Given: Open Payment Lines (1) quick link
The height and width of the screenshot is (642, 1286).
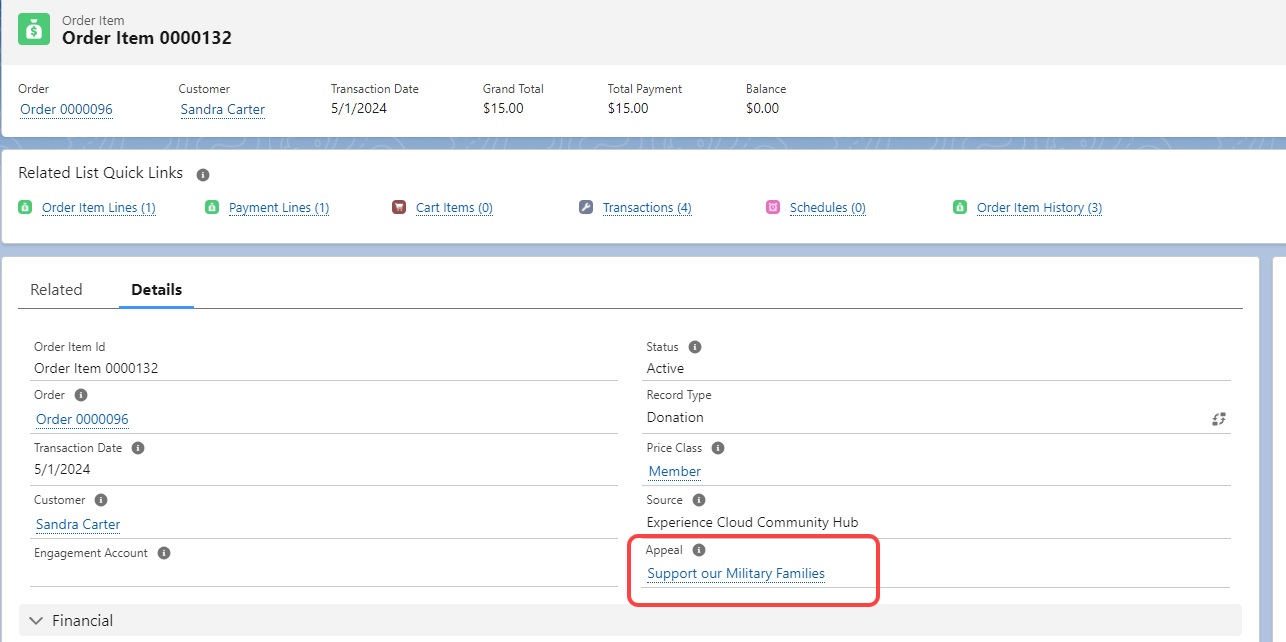Looking at the screenshot, I should click(279, 208).
